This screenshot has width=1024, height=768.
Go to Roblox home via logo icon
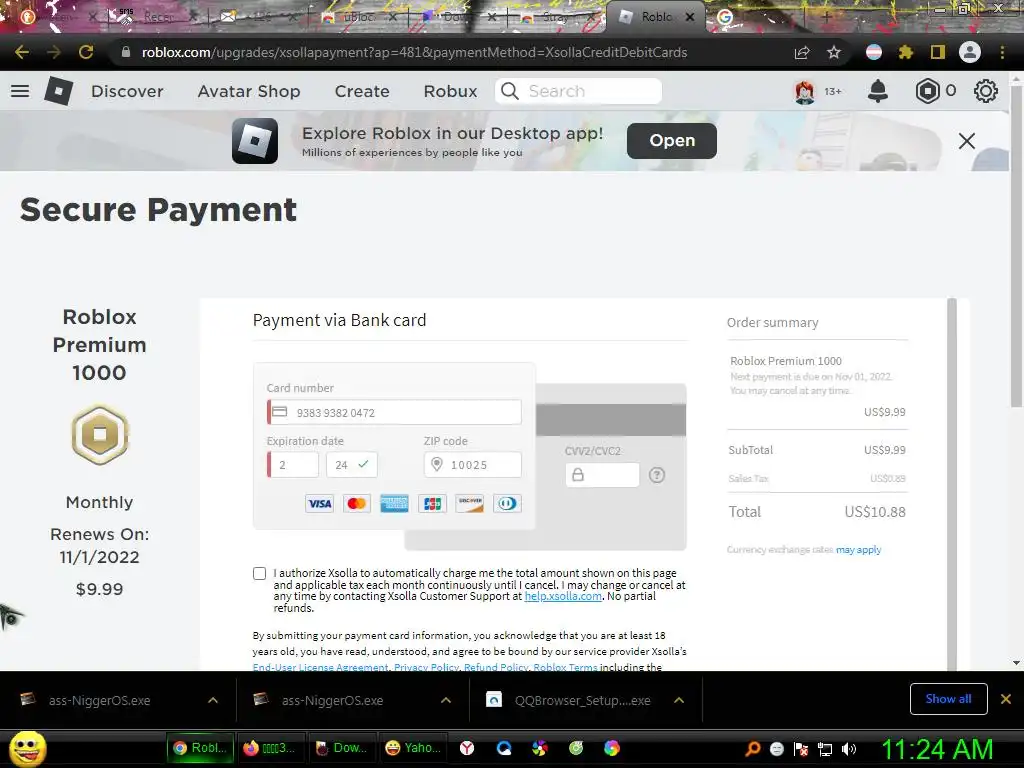[58, 91]
